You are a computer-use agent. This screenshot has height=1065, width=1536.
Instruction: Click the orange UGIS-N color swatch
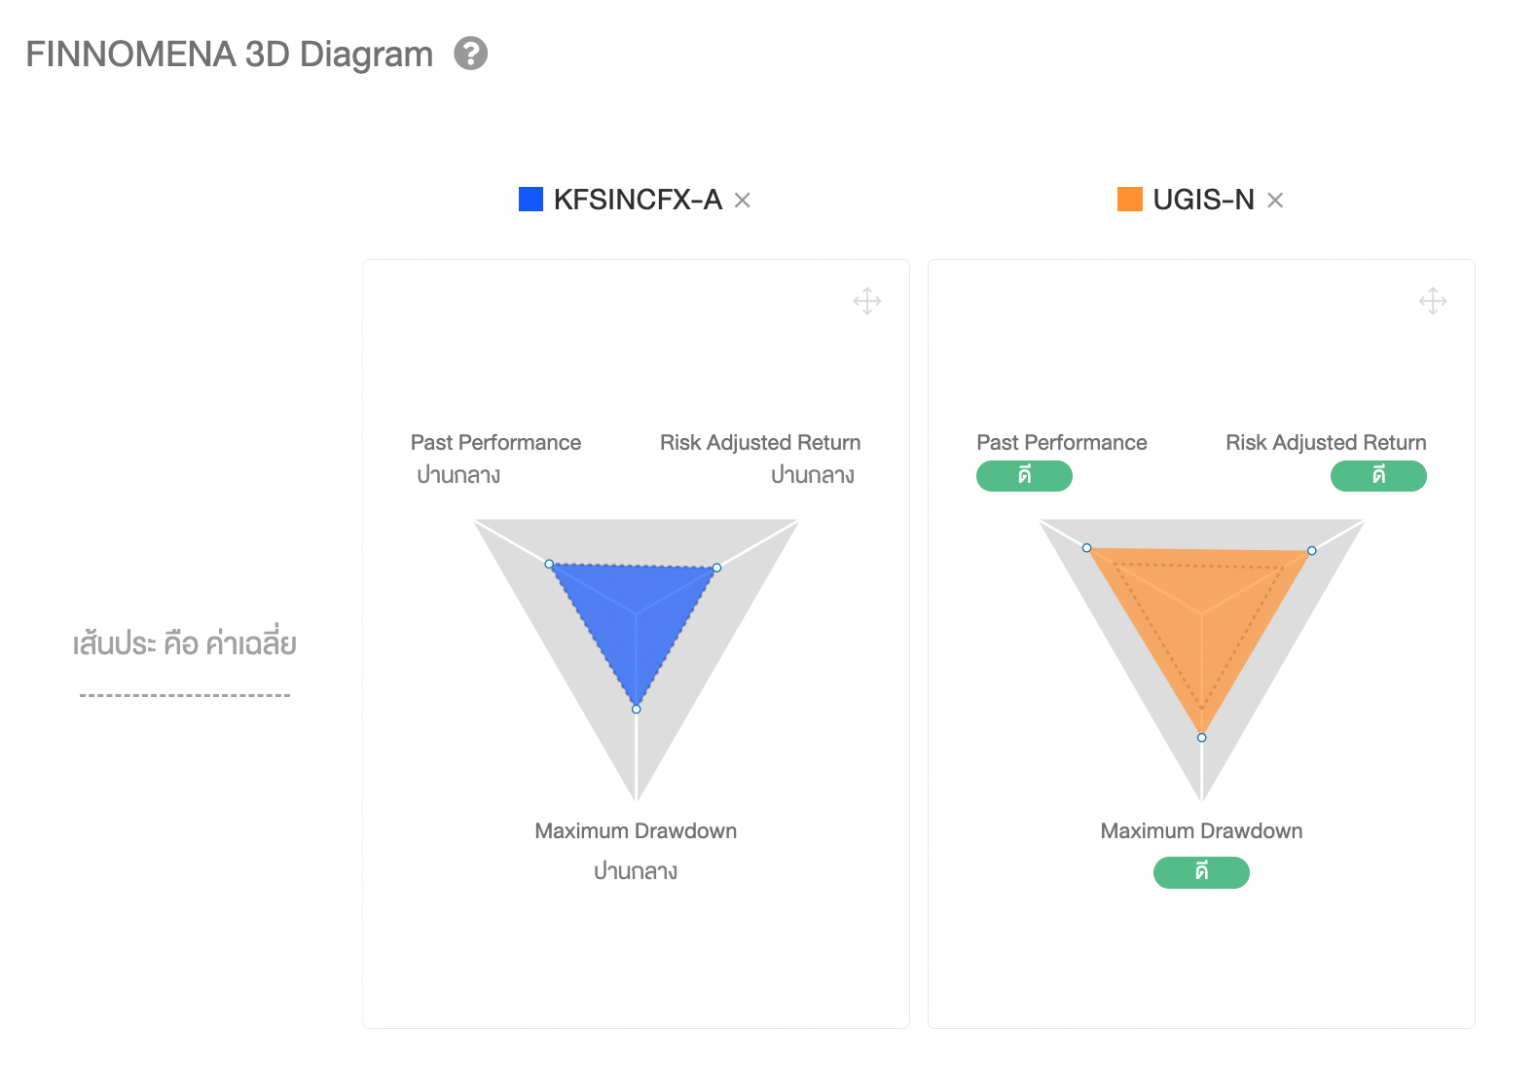(x=1129, y=199)
